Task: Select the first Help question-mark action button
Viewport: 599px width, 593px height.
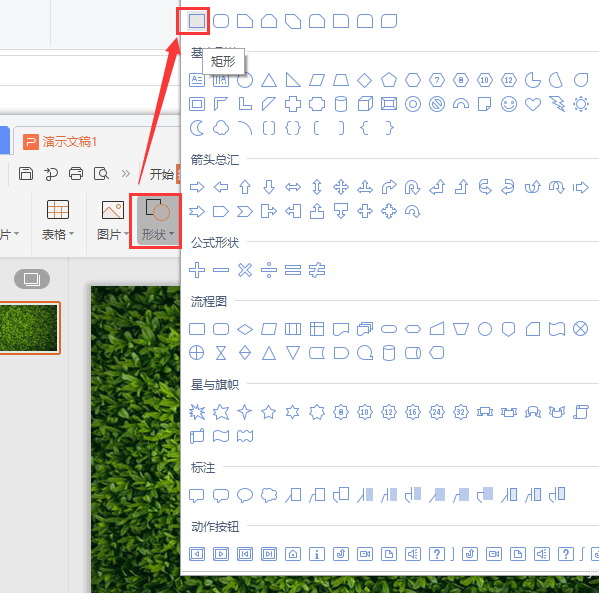Action: click(x=437, y=554)
